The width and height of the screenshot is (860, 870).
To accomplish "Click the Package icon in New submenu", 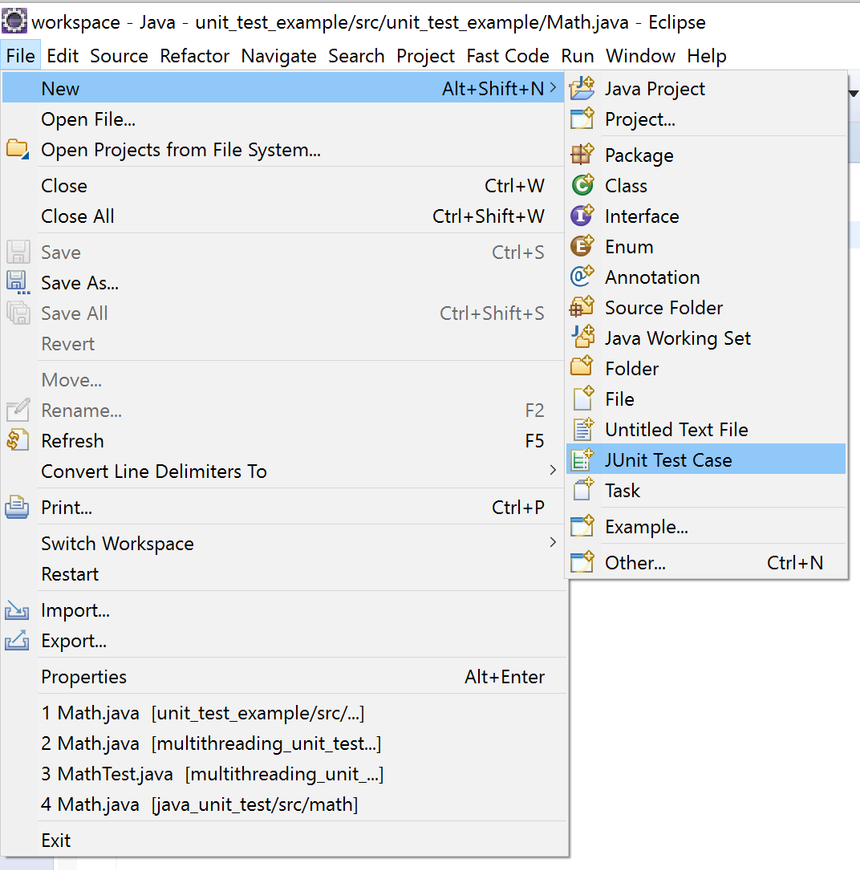I will pyautogui.click(x=582, y=155).
